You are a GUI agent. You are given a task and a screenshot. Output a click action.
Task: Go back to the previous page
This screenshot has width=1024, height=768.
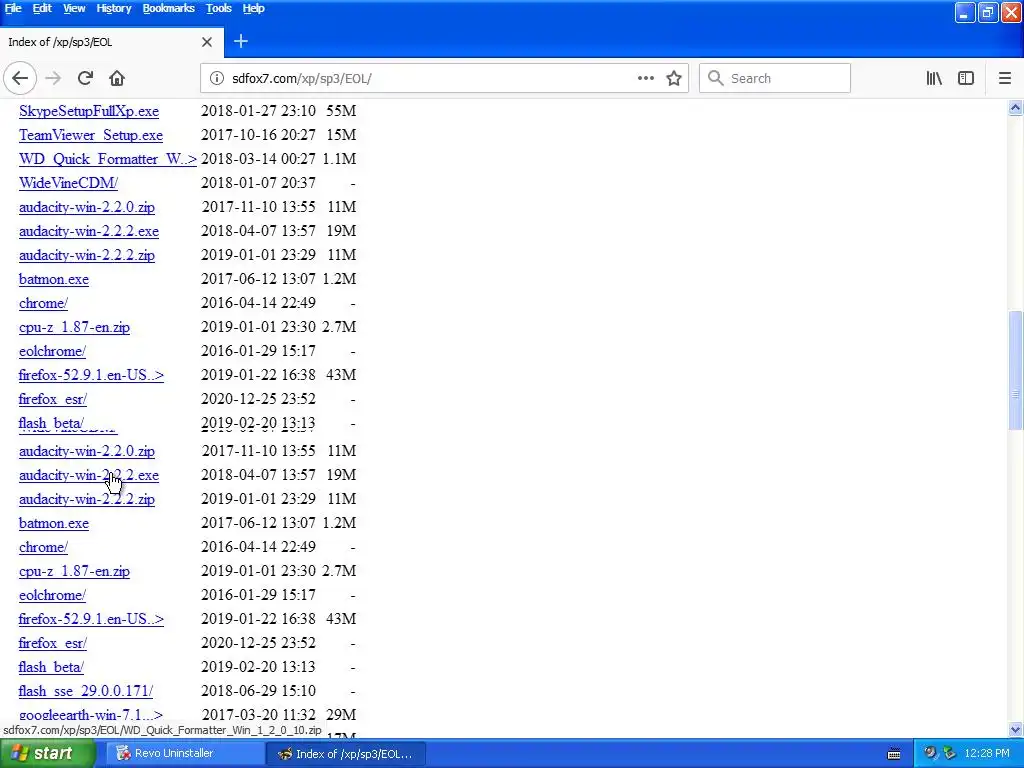(x=20, y=78)
